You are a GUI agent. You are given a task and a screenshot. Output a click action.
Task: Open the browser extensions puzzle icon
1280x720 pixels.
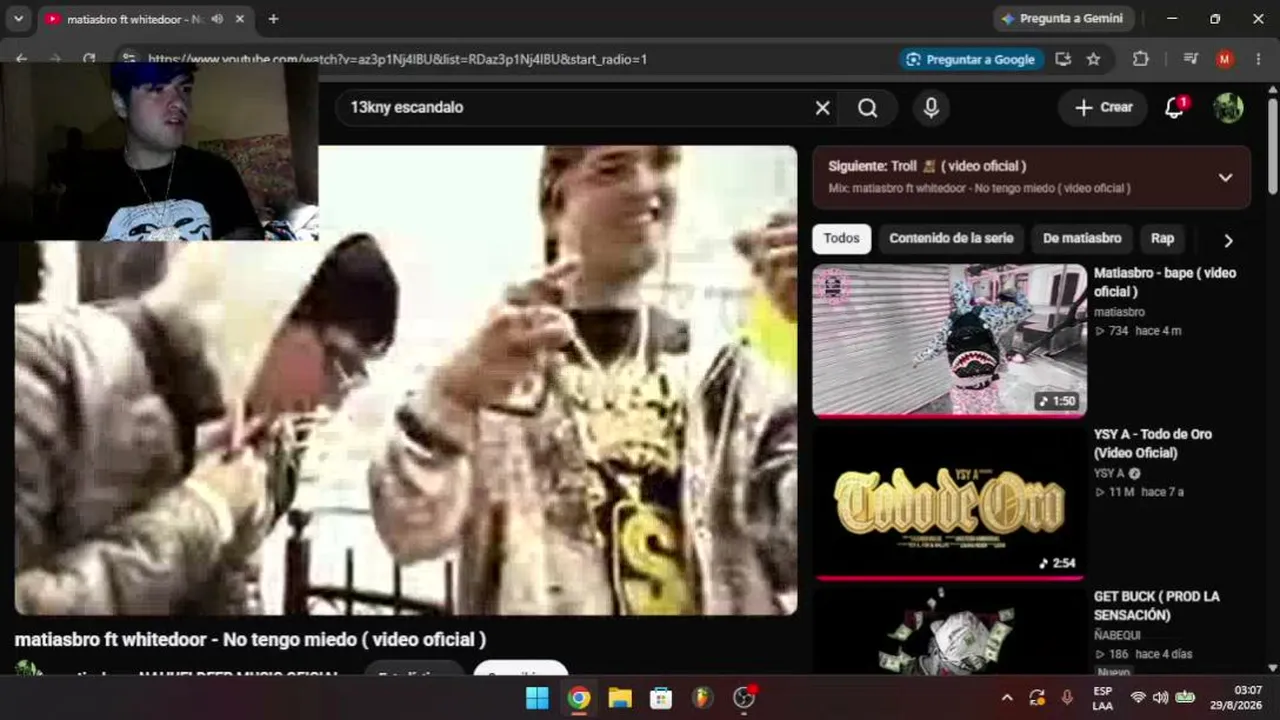(1141, 59)
